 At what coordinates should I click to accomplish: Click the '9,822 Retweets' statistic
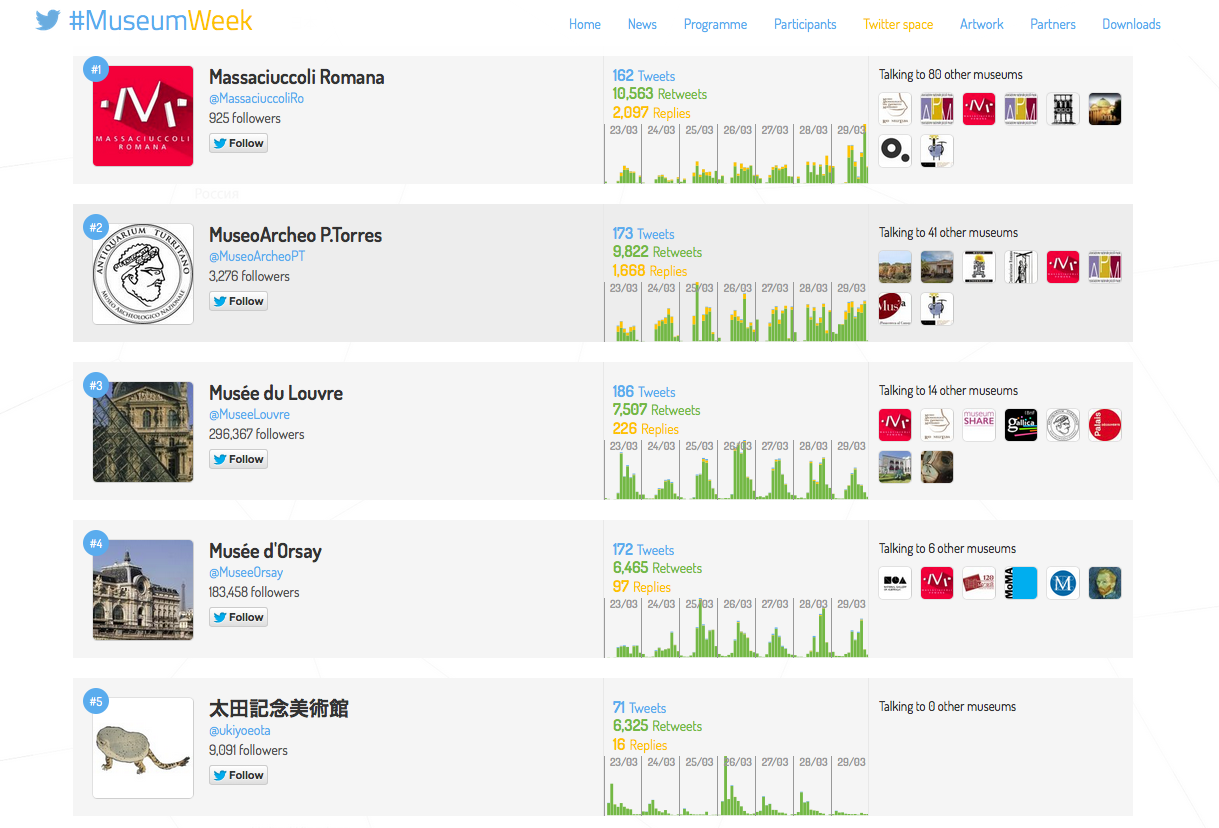[x=657, y=252]
